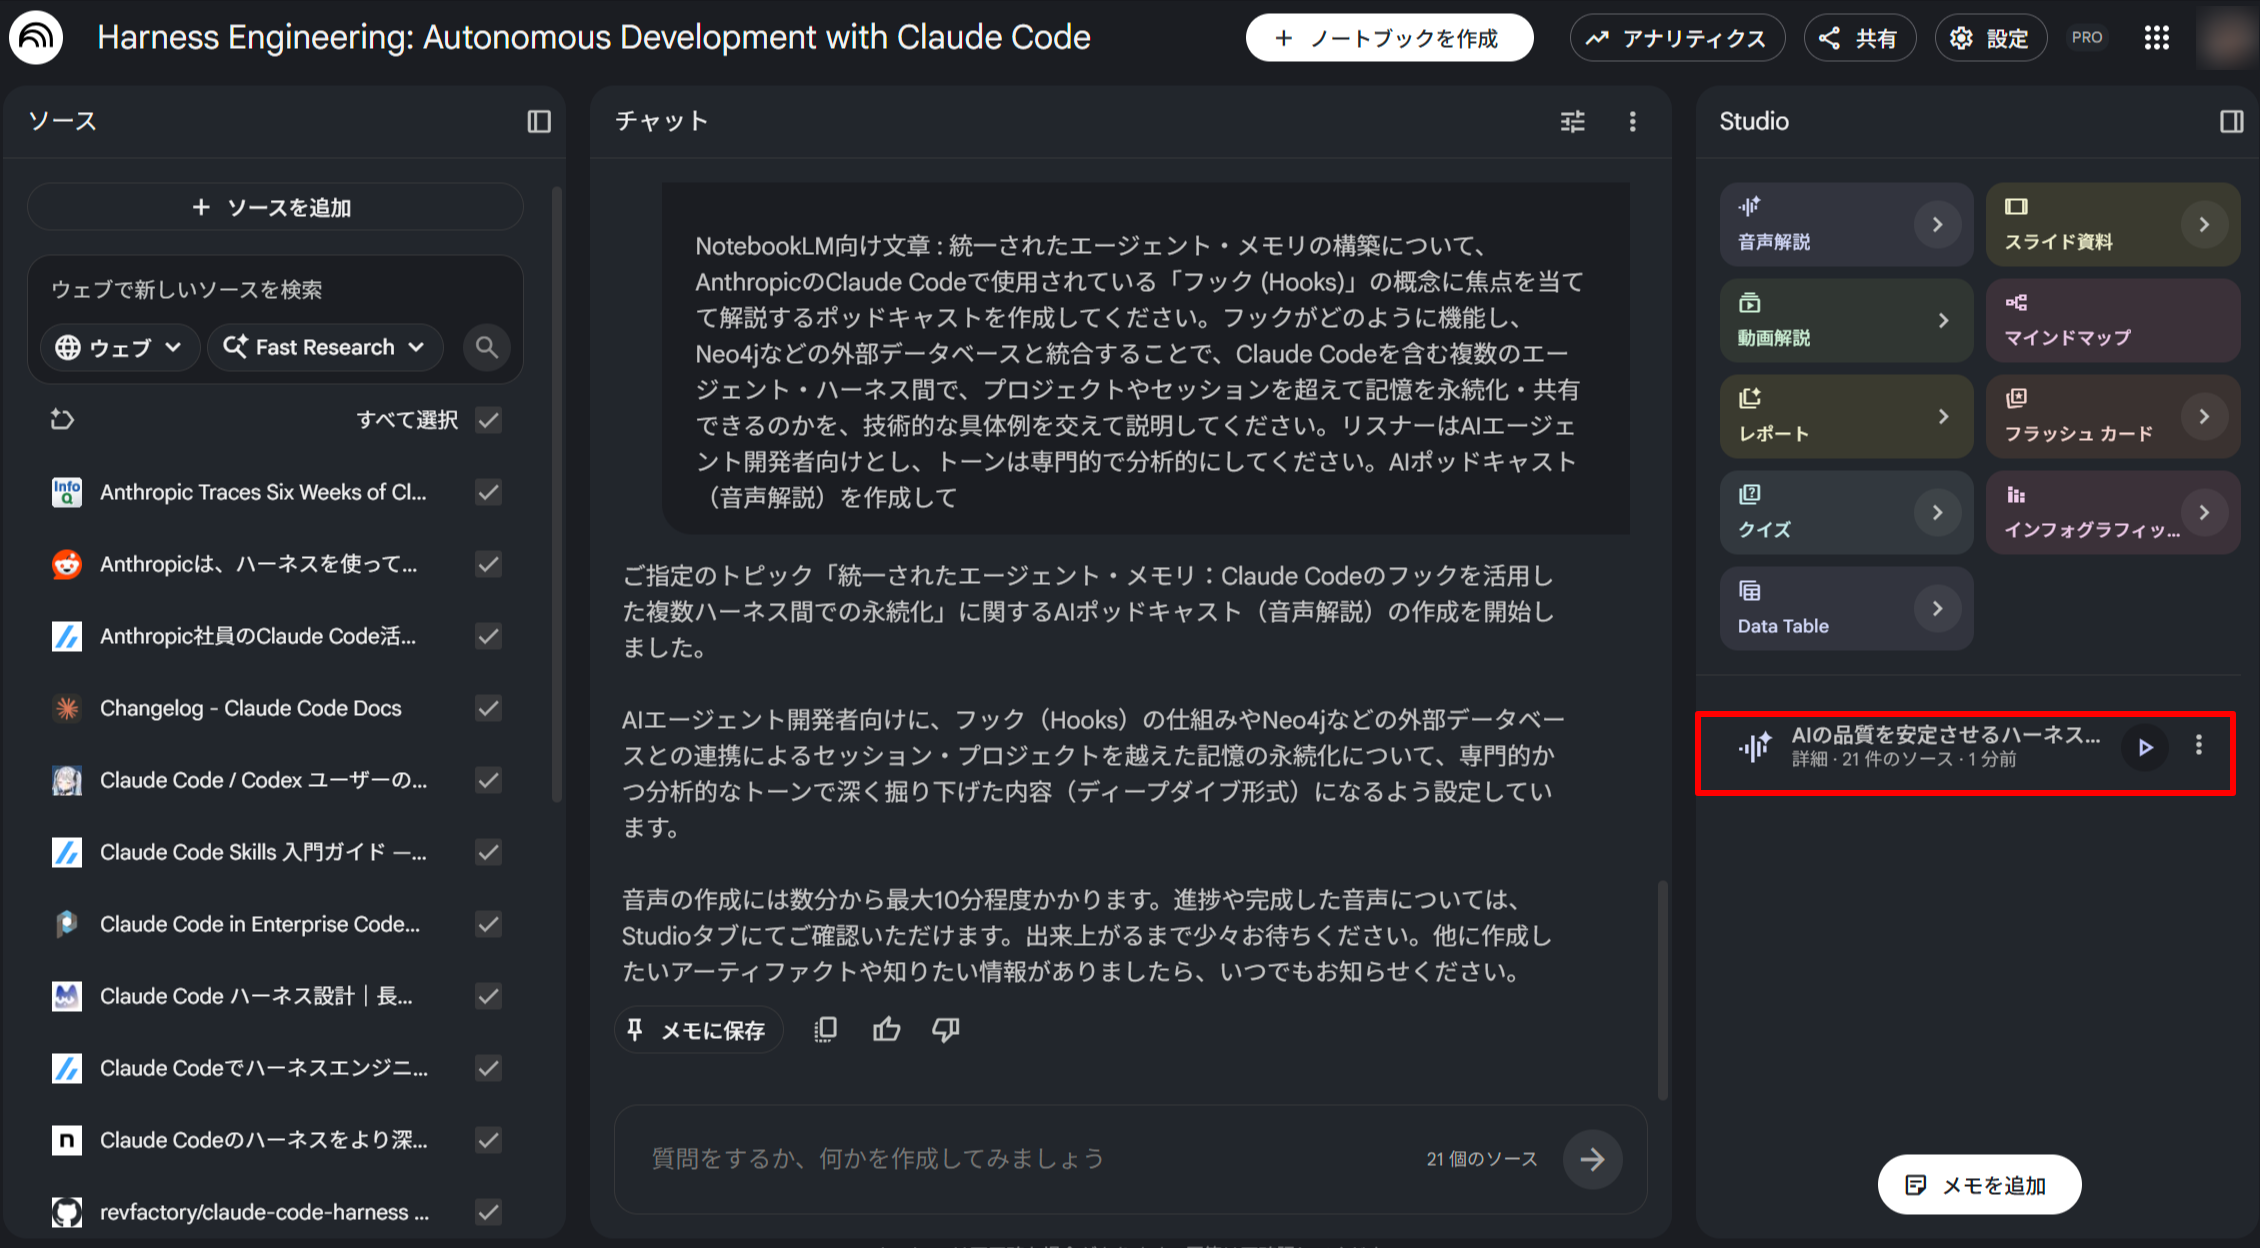Open the NotebookLM home logo
Image resolution: width=2260 pixels, height=1248 pixels.
tap(36, 37)
